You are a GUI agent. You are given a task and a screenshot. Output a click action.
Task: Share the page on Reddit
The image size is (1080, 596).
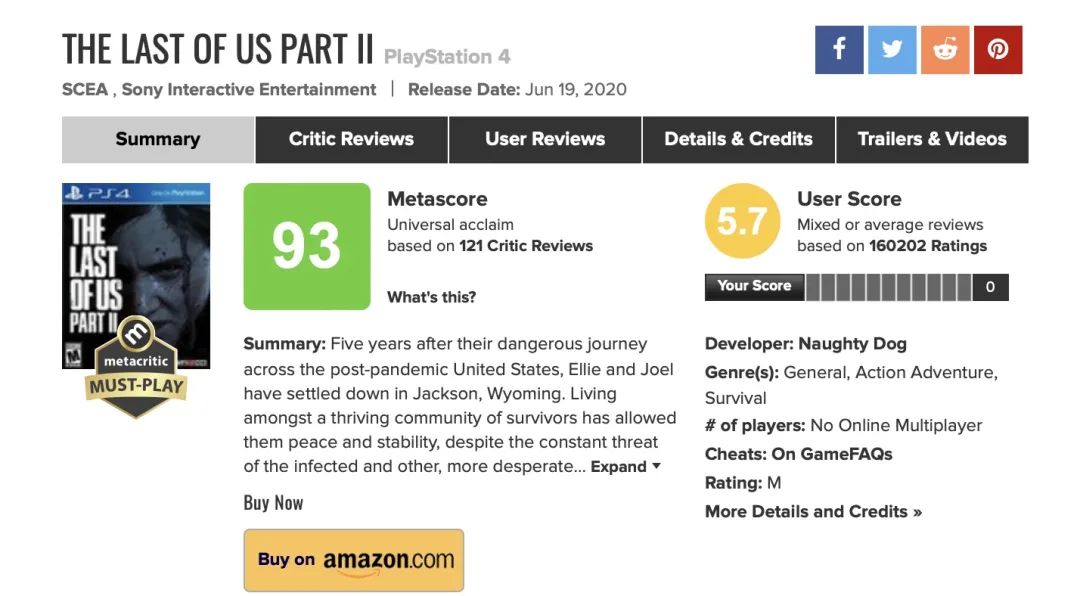pos(945,50)
